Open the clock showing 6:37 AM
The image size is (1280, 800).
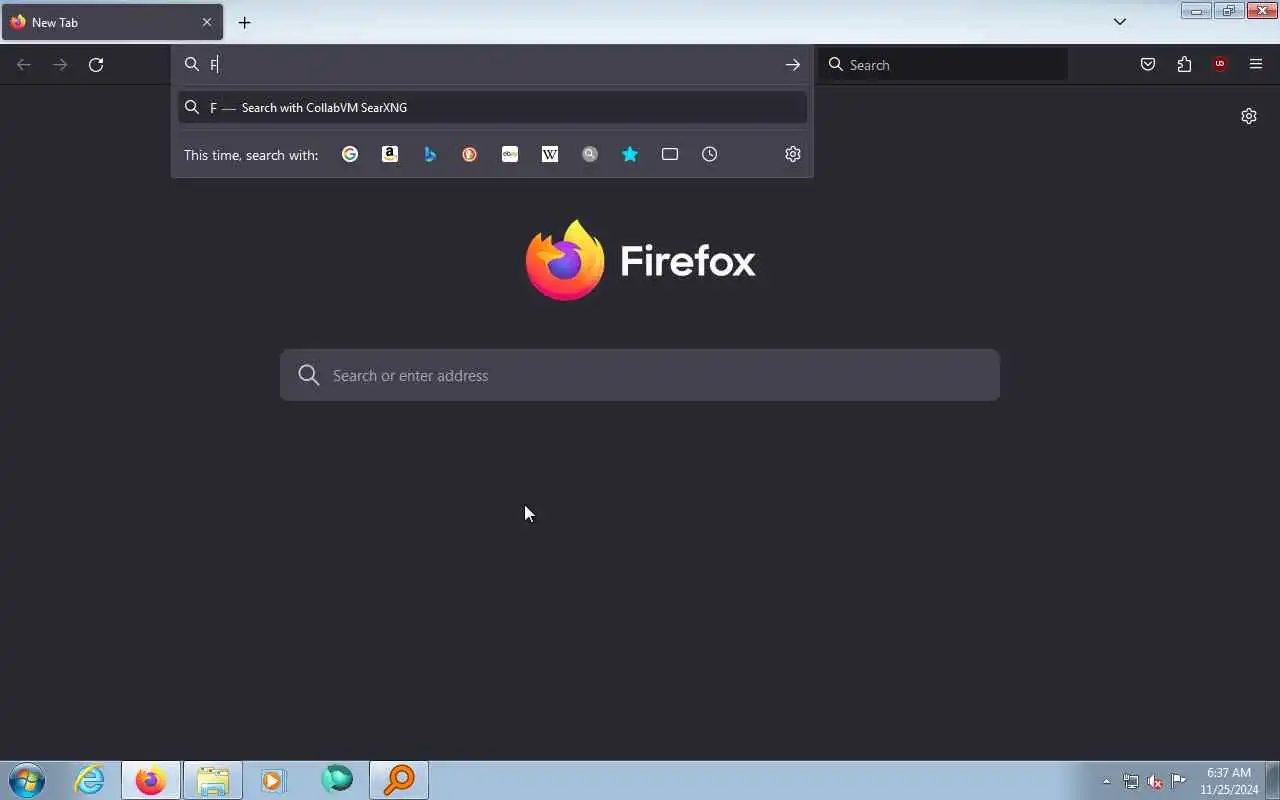[x=1229, y=781]
